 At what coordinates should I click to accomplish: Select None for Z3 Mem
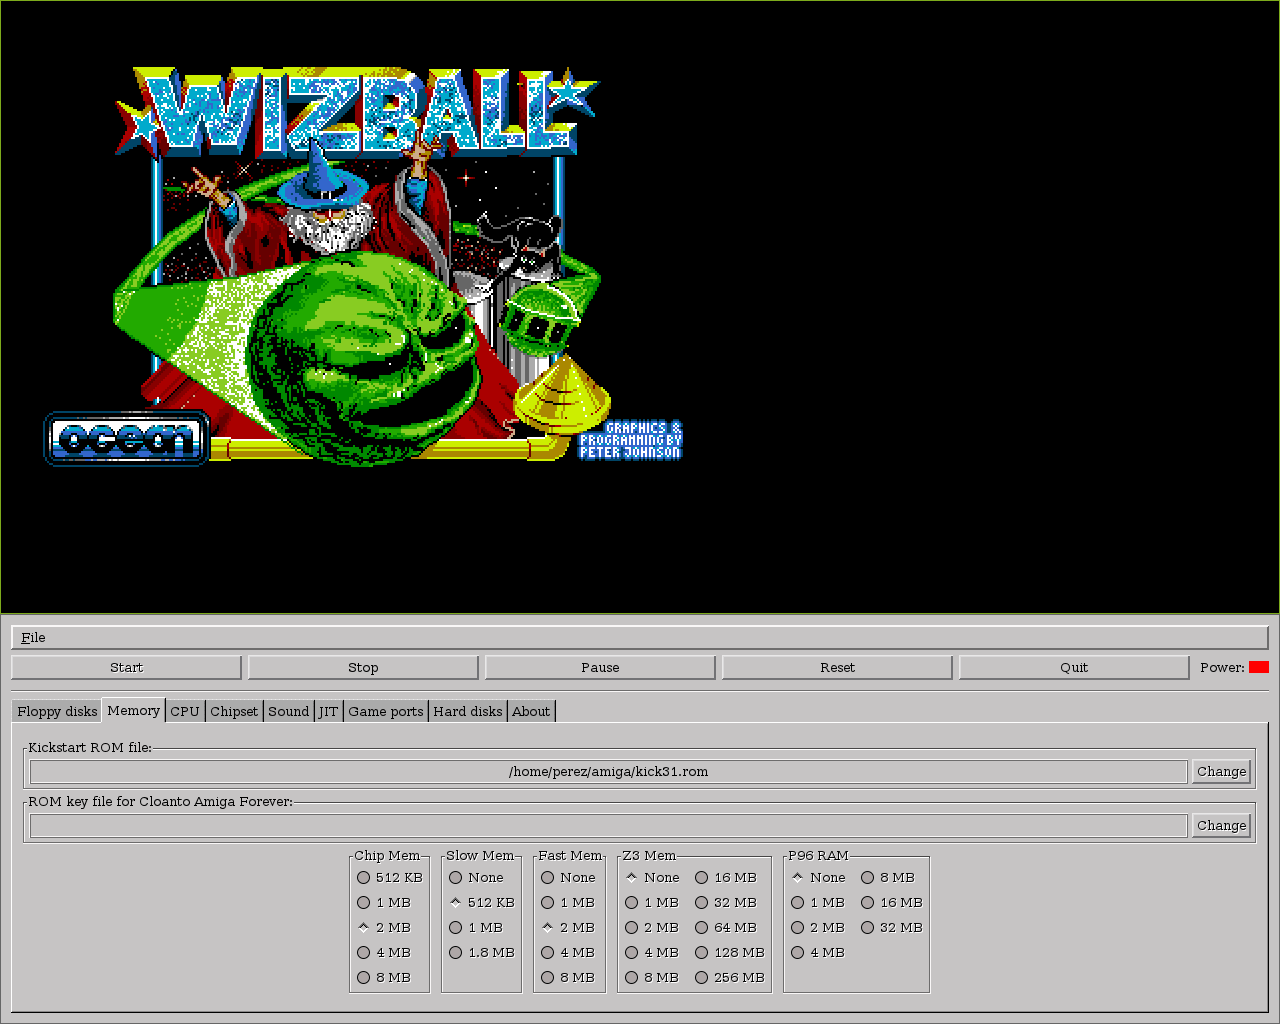[x=652, y=878]
